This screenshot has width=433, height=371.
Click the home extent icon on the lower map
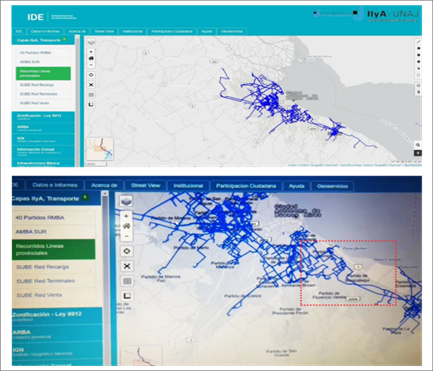[x=126, y=226]
